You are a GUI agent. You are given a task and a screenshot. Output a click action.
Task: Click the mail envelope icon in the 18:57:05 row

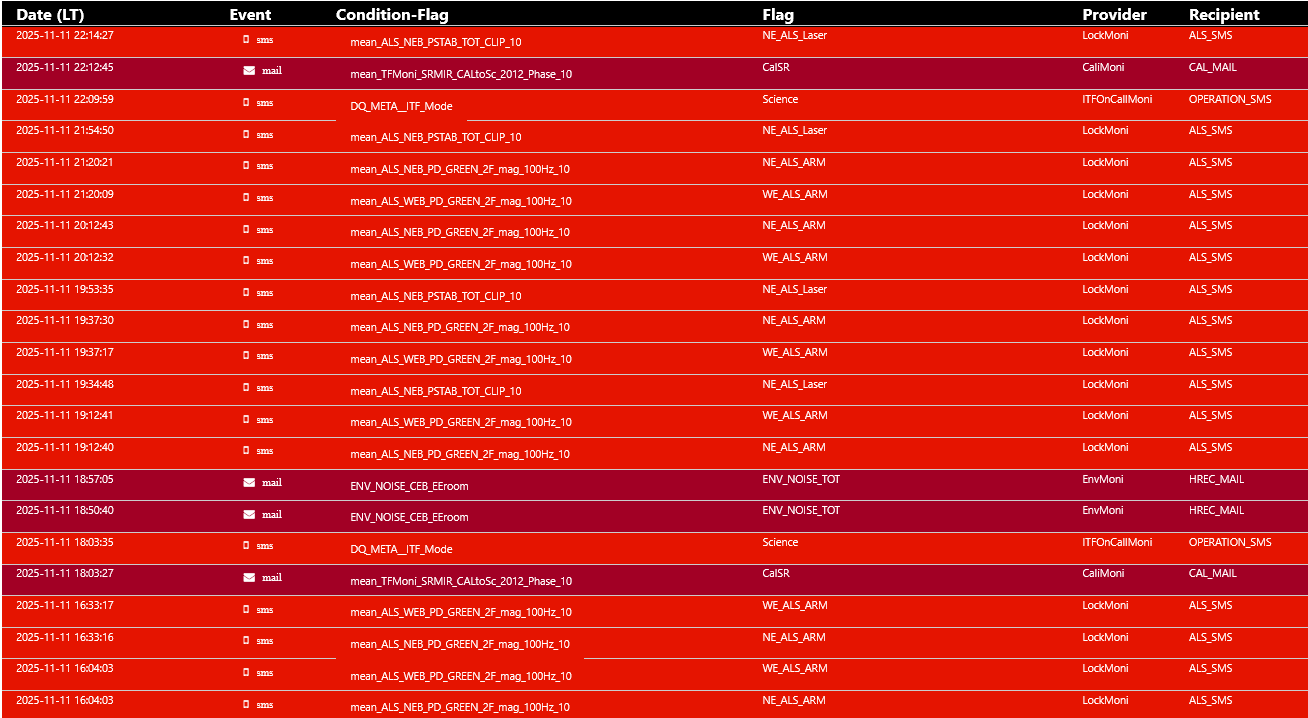[x=249, y=482]
